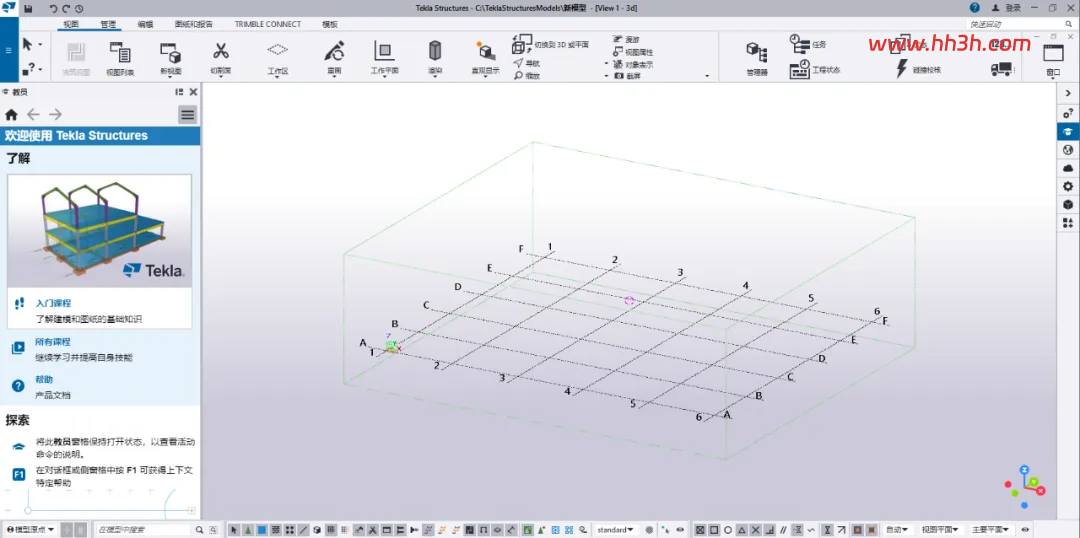The image size is (1080, 538).
Task: Open the blue file menu hamburger button
Action: pyautogui.click(x=8, y=50)
